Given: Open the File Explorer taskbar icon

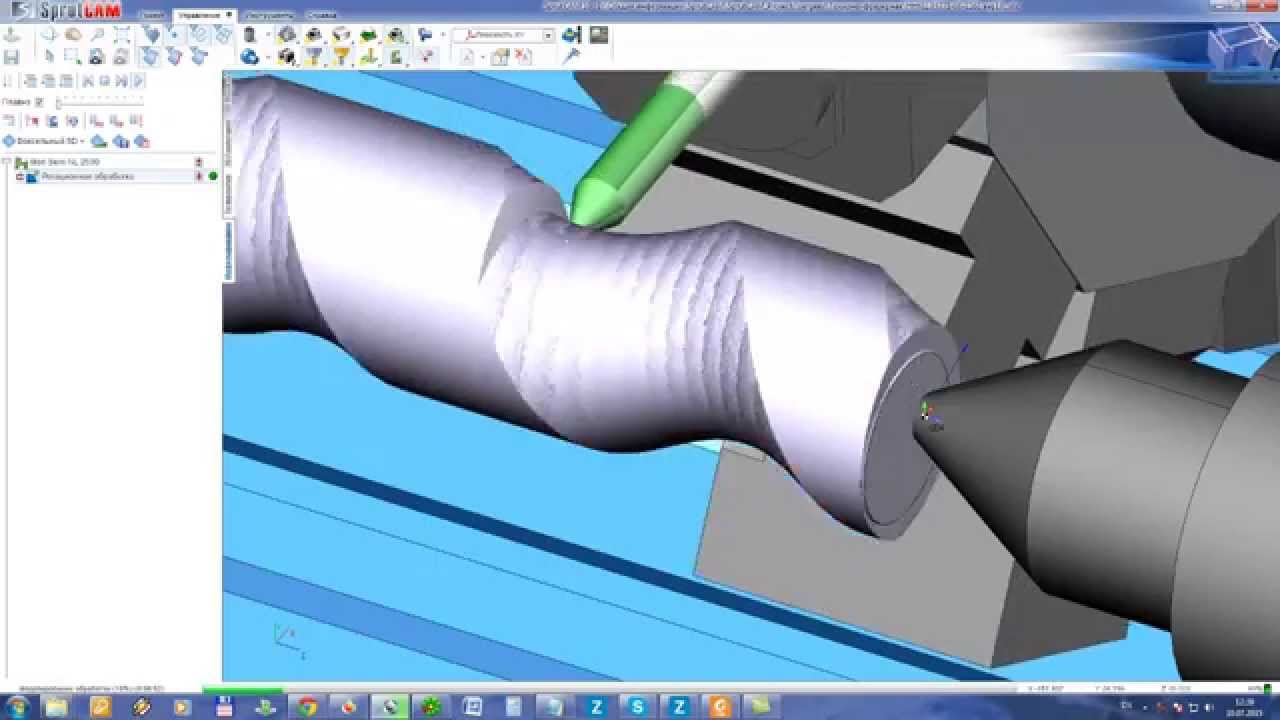Looking at the screenshot, I should [x=56, y=708].
